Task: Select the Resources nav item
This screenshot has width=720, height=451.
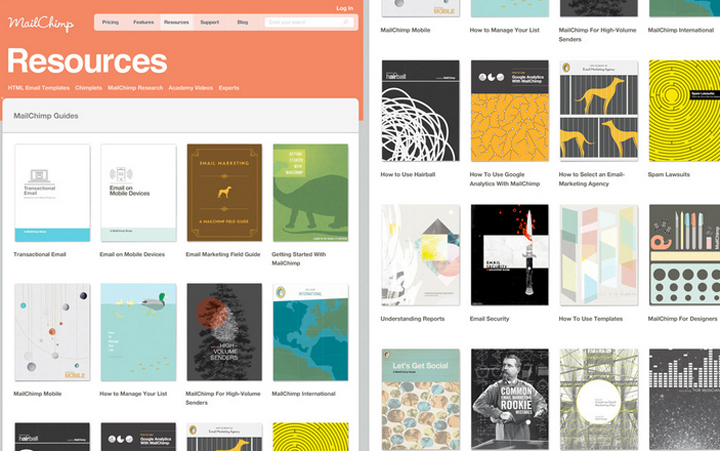Action: coord(176,22)
